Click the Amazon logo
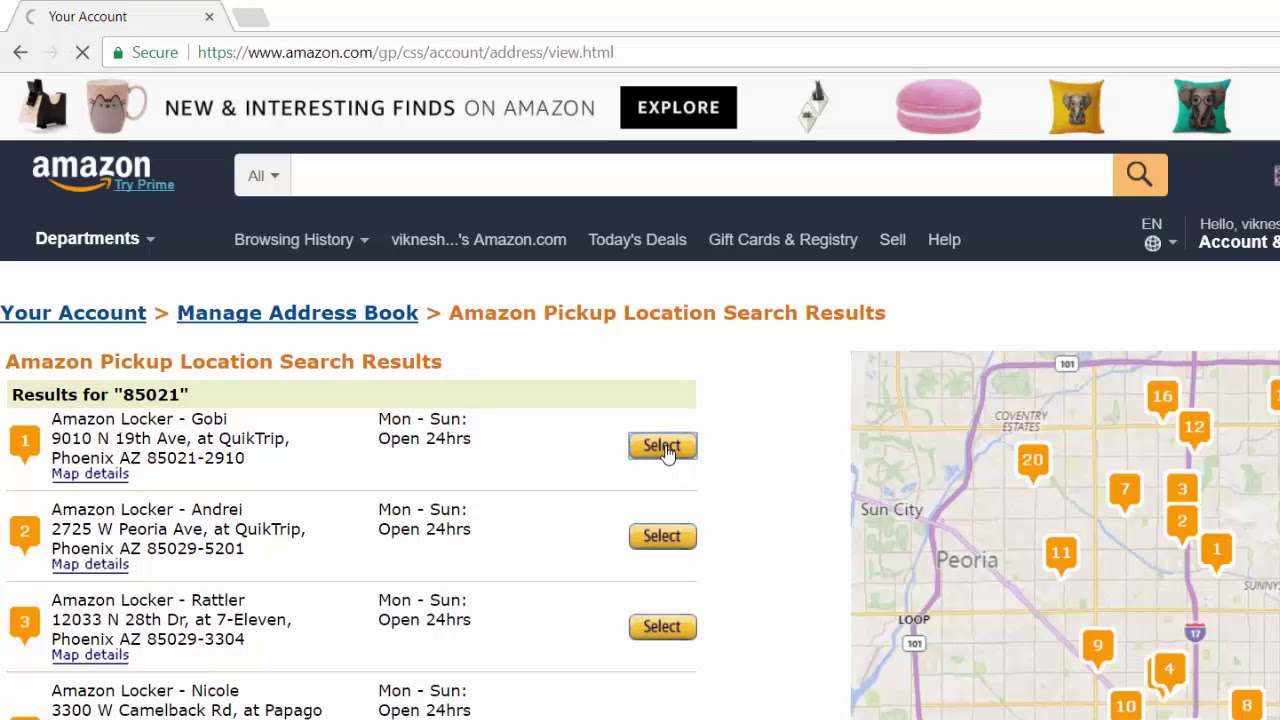Image resolution: width=1280 pixels, height=720 pixels. click(91, 172)
